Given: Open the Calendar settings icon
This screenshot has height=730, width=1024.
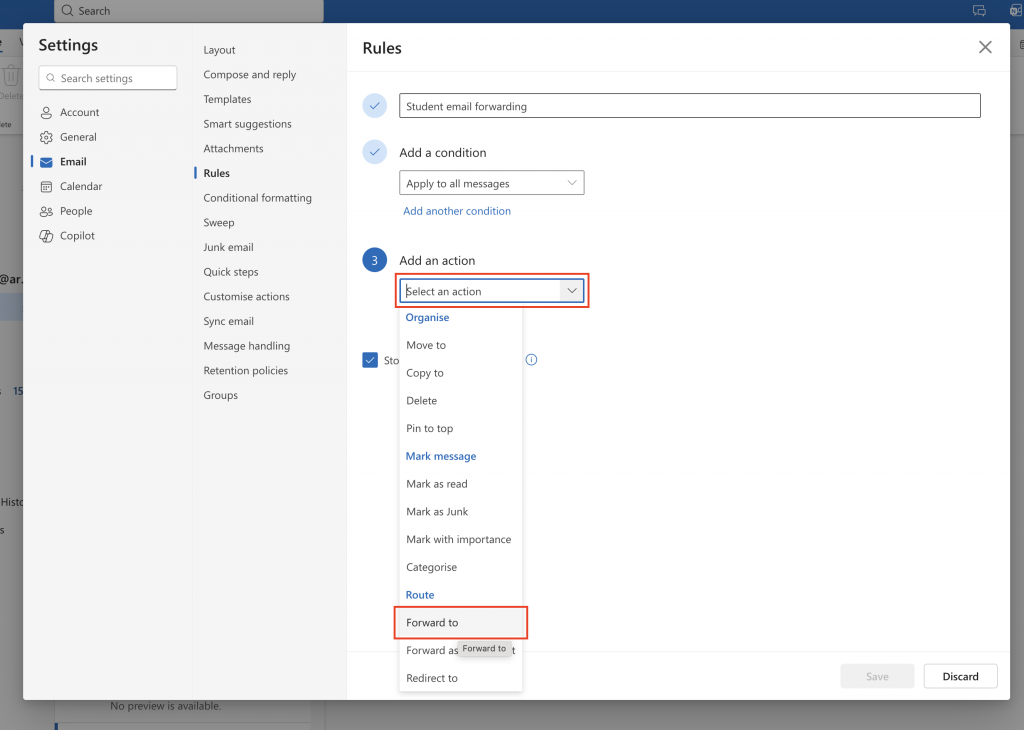Looking at the screenshot, I should tap(47, 186).
